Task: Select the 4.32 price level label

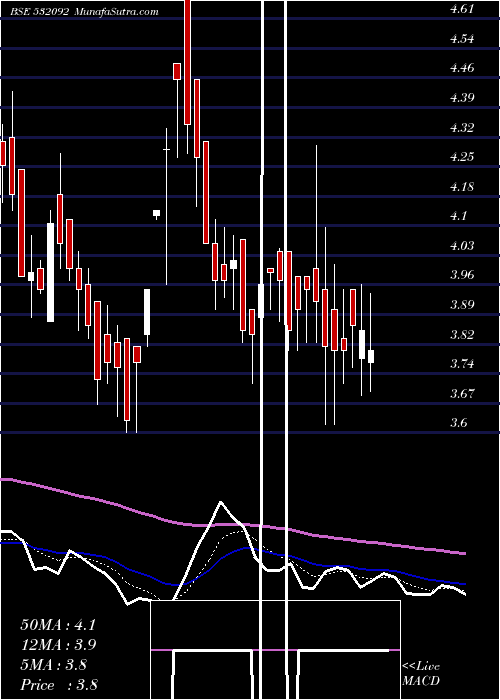Action: (x=462, y=128)
